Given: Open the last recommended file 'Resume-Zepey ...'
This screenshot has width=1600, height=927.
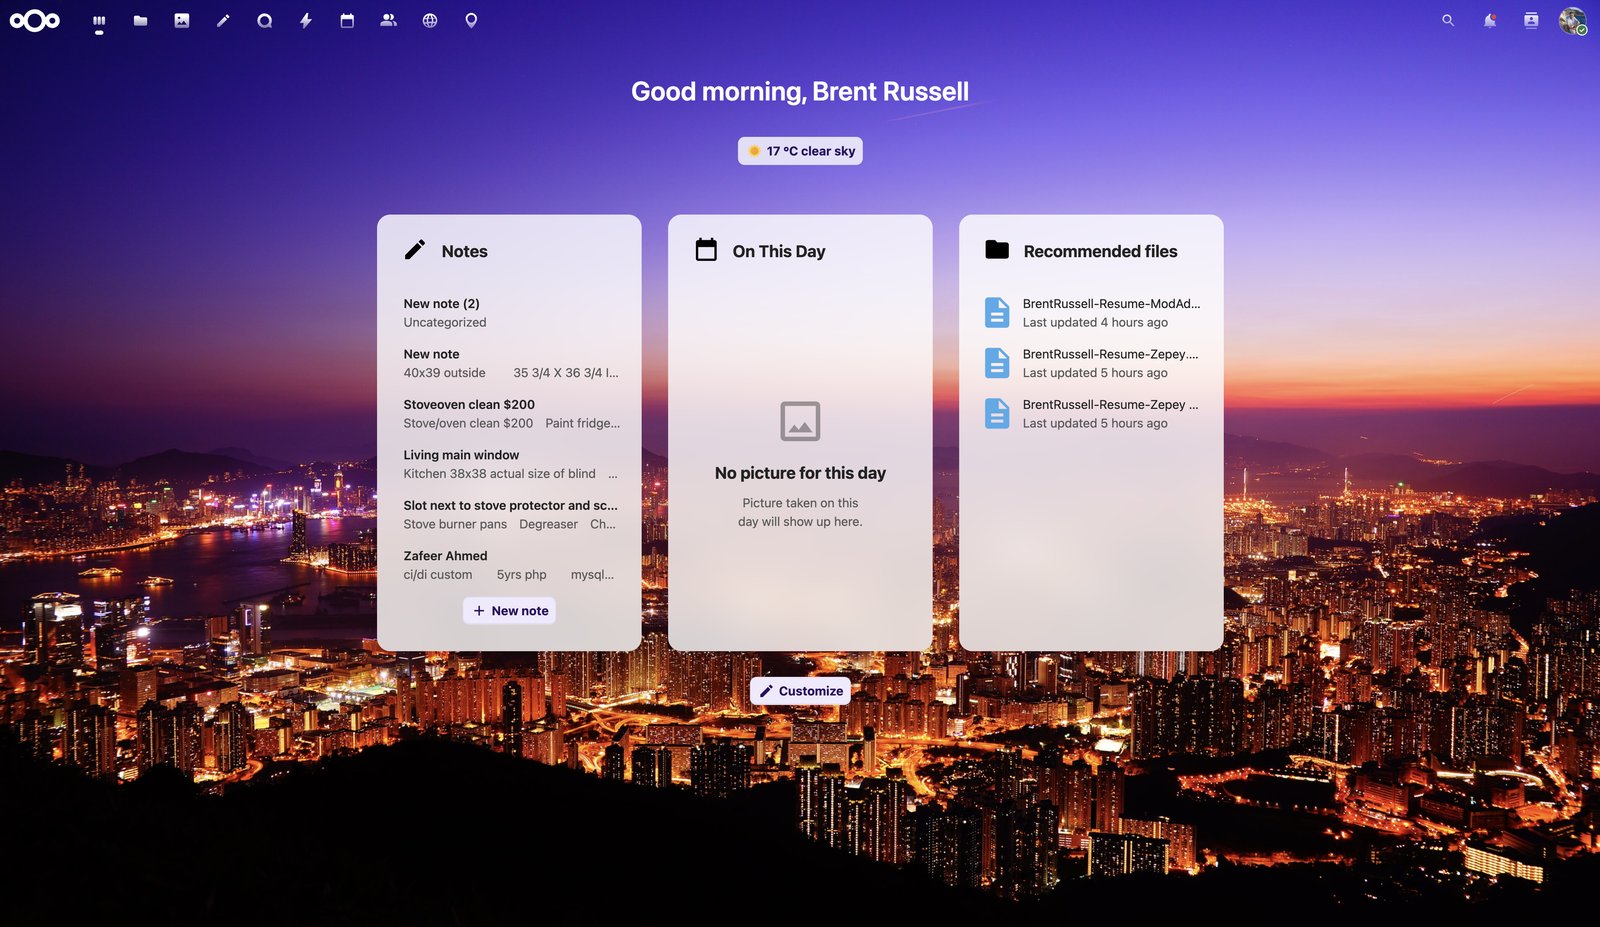Looking at the screenshot, I should 1091,414.
